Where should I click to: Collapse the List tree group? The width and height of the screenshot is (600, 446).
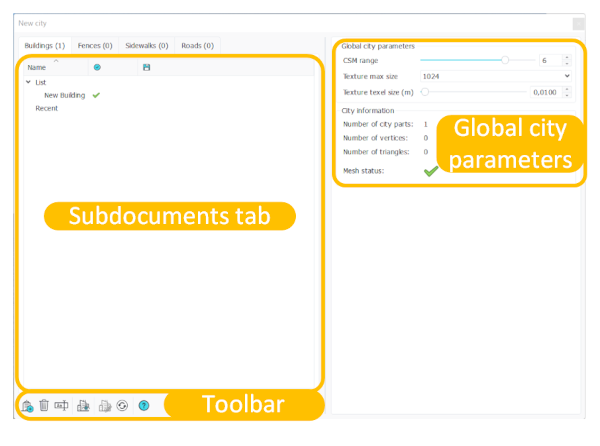pos(28,82)
